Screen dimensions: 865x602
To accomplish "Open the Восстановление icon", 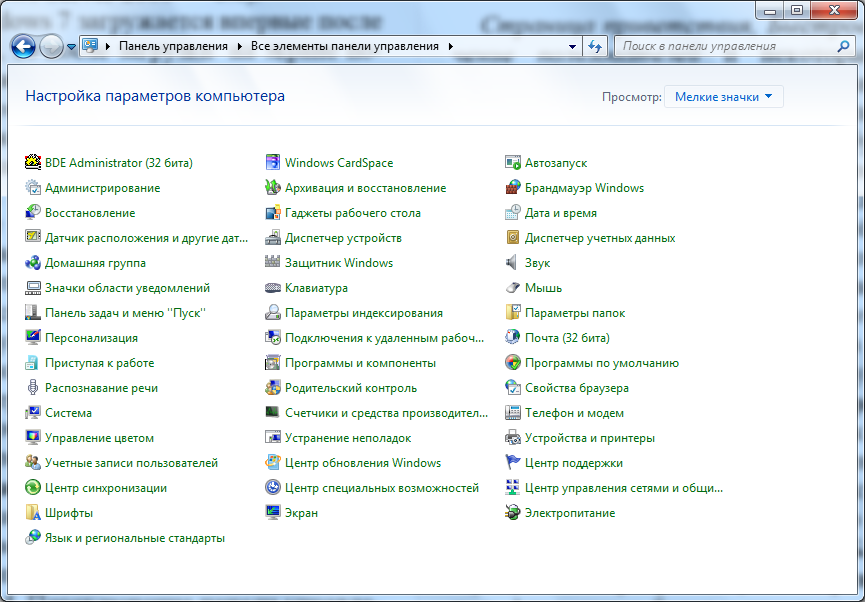I will (33, 212).
